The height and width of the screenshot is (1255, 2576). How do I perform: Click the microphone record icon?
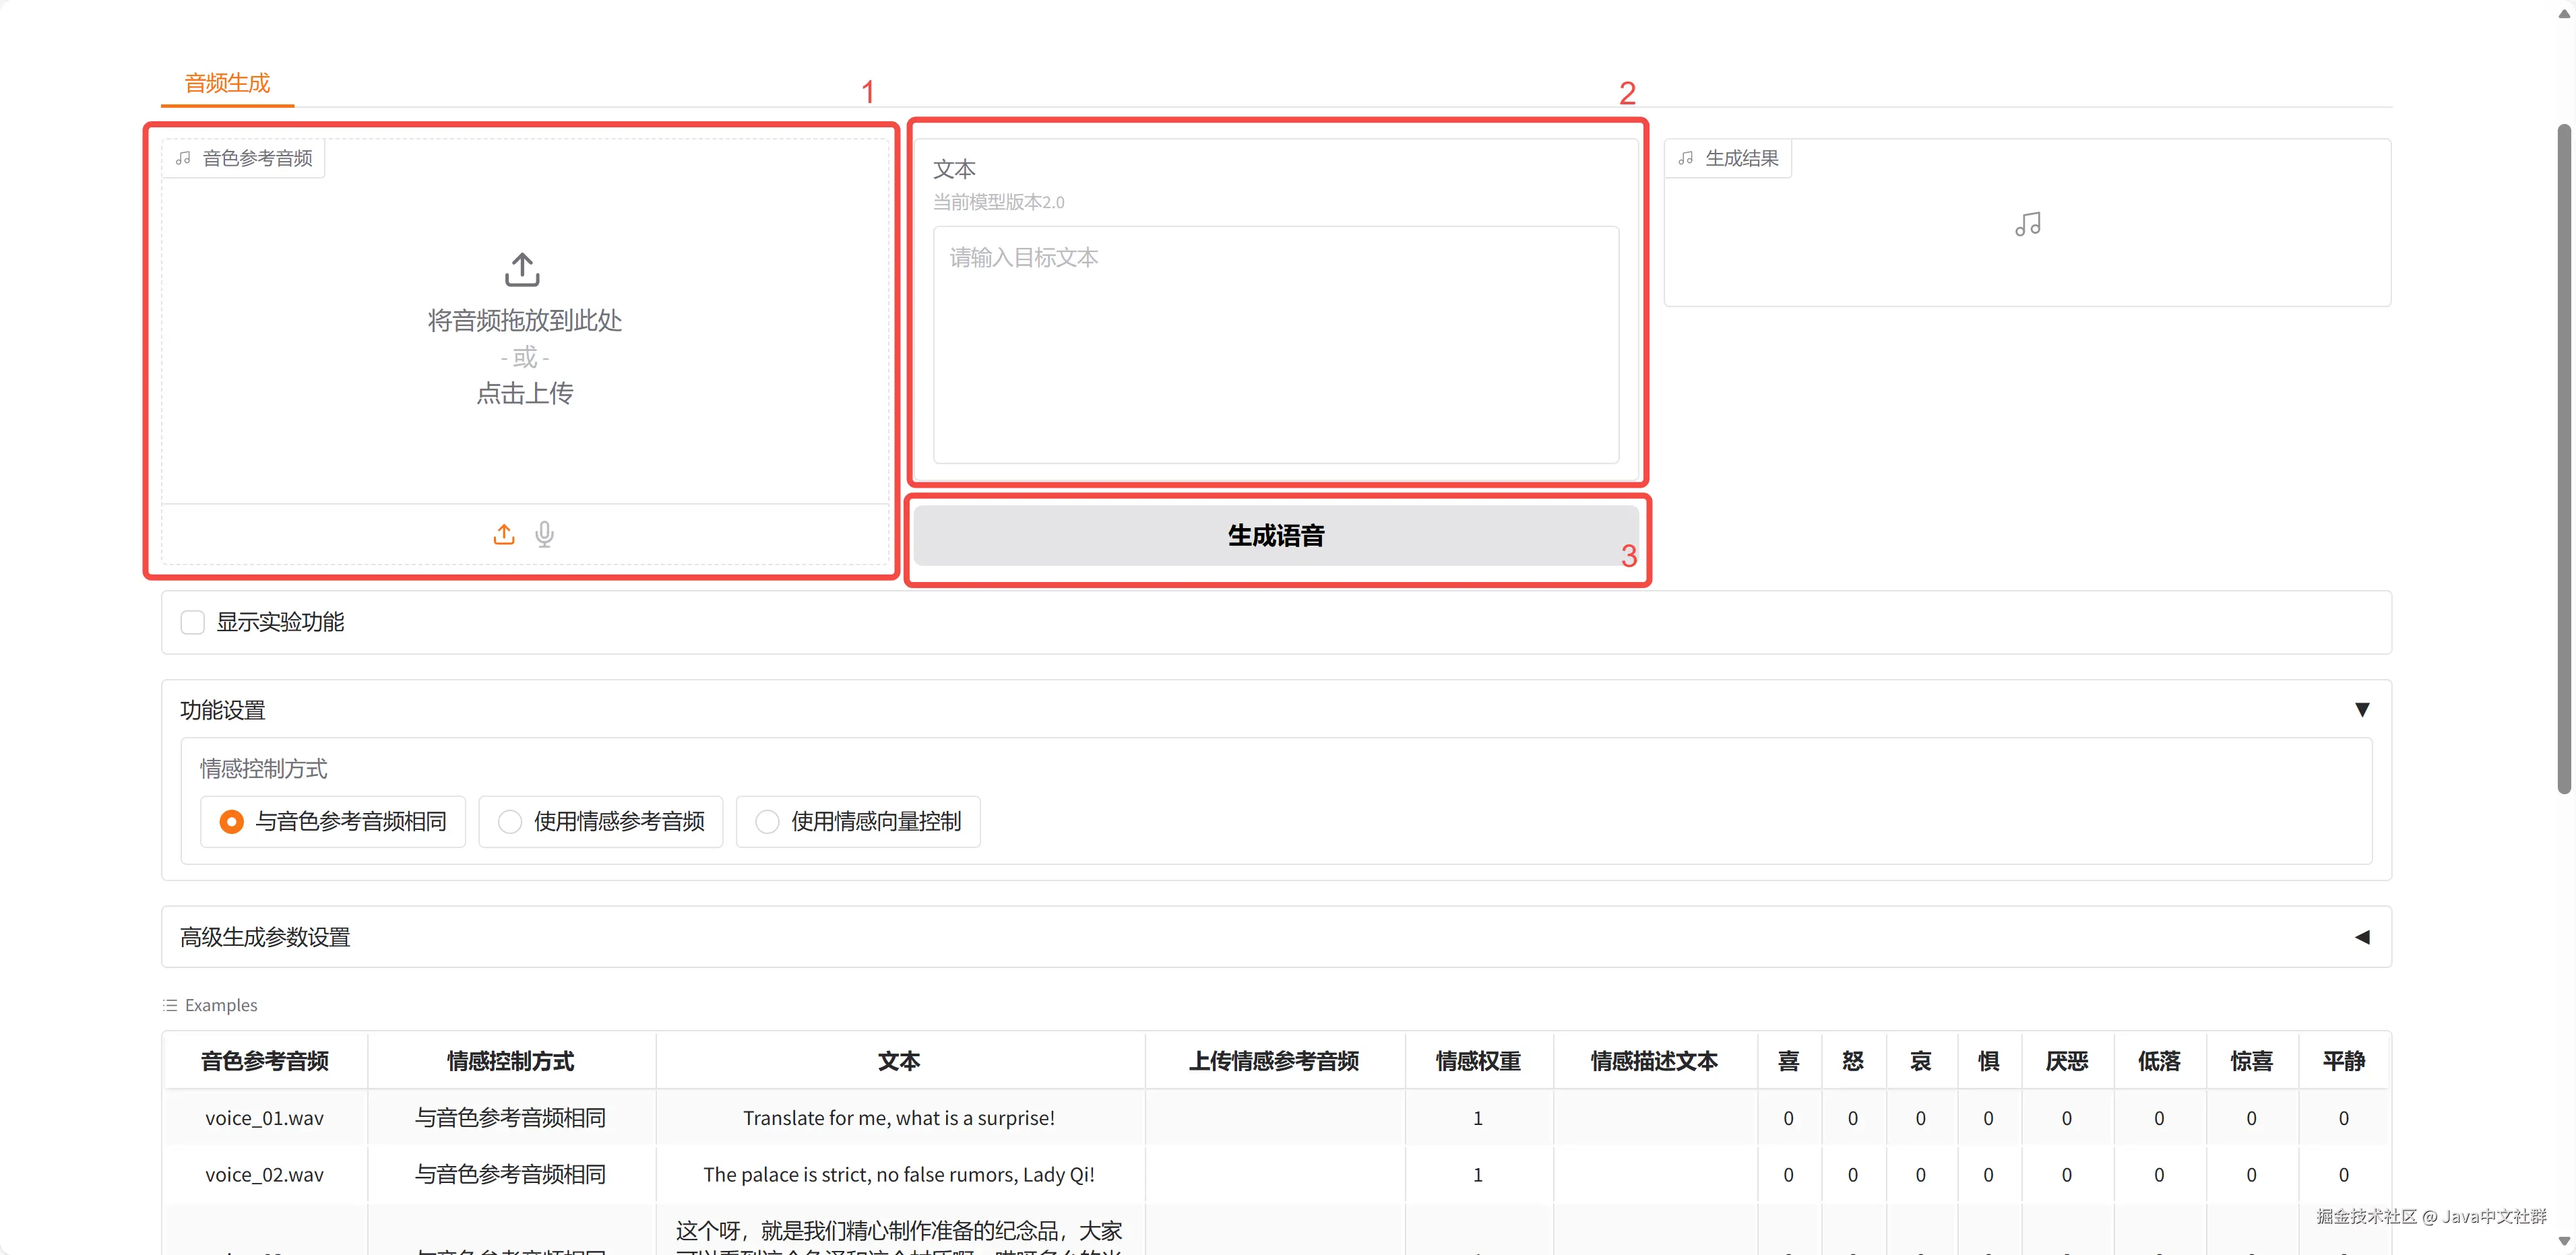tap(544, 534)
